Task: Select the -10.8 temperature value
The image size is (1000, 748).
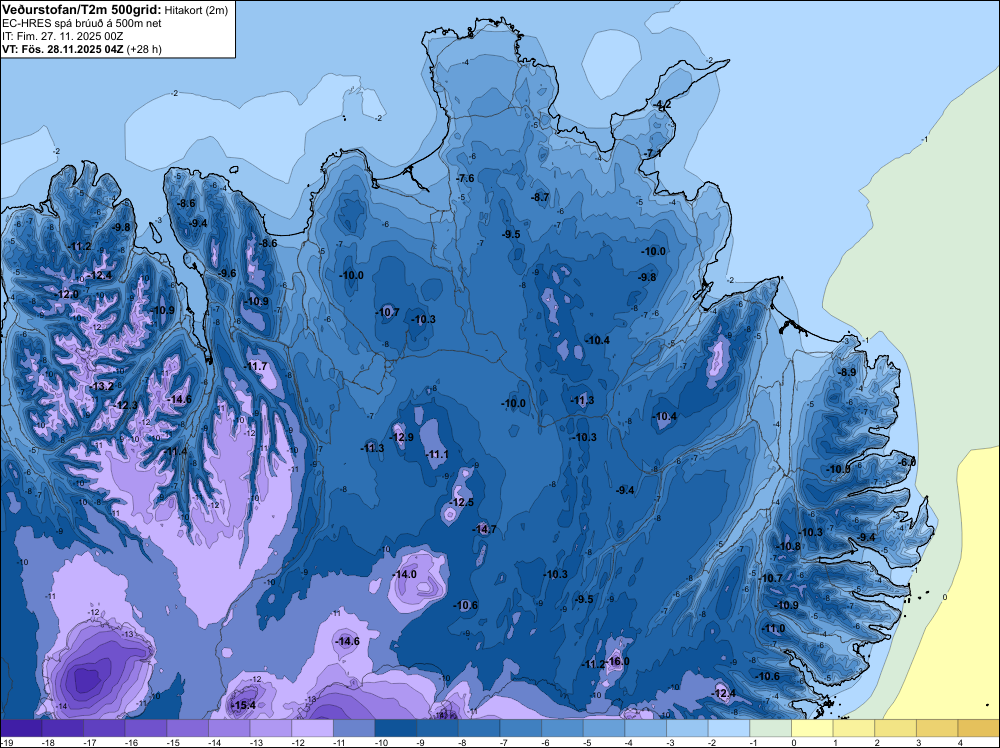Action: click(x=788, y=546)
